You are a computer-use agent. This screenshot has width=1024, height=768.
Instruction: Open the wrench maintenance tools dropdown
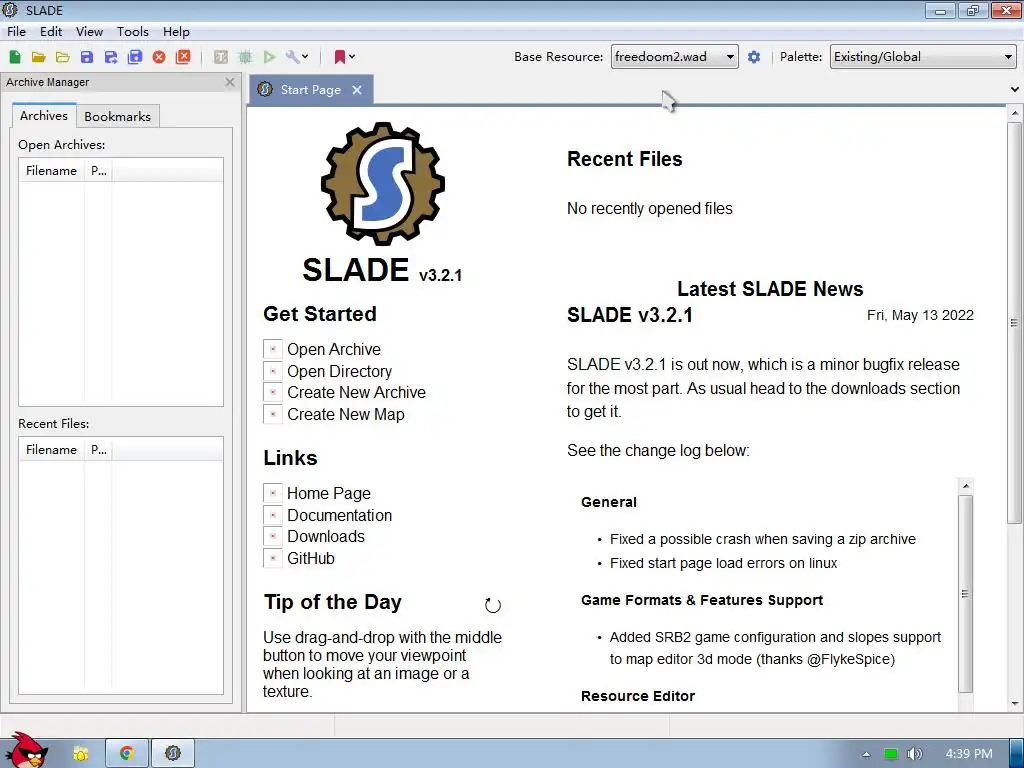pyautogui.click(x=297, y=57)
